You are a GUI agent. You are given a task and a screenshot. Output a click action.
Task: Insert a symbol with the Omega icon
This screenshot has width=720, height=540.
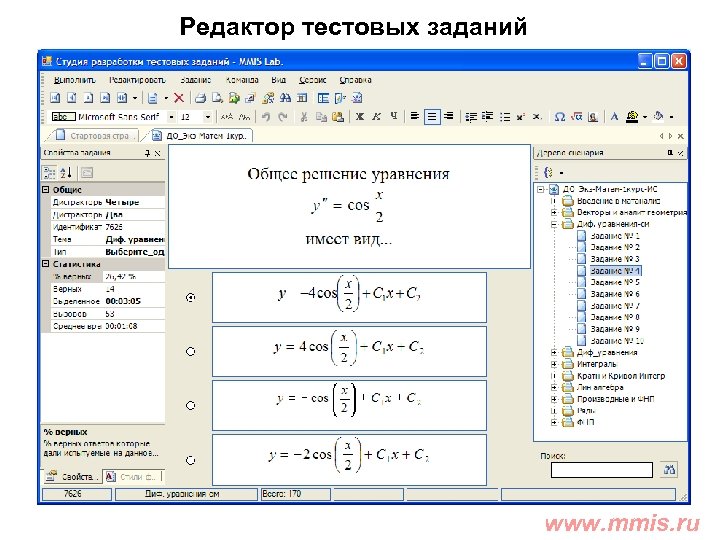pos(560,117)
